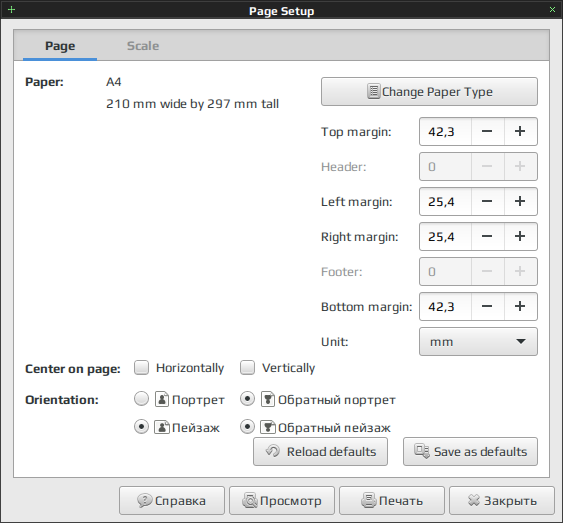Select the Обратный портрет radio button

pos(247,399)
